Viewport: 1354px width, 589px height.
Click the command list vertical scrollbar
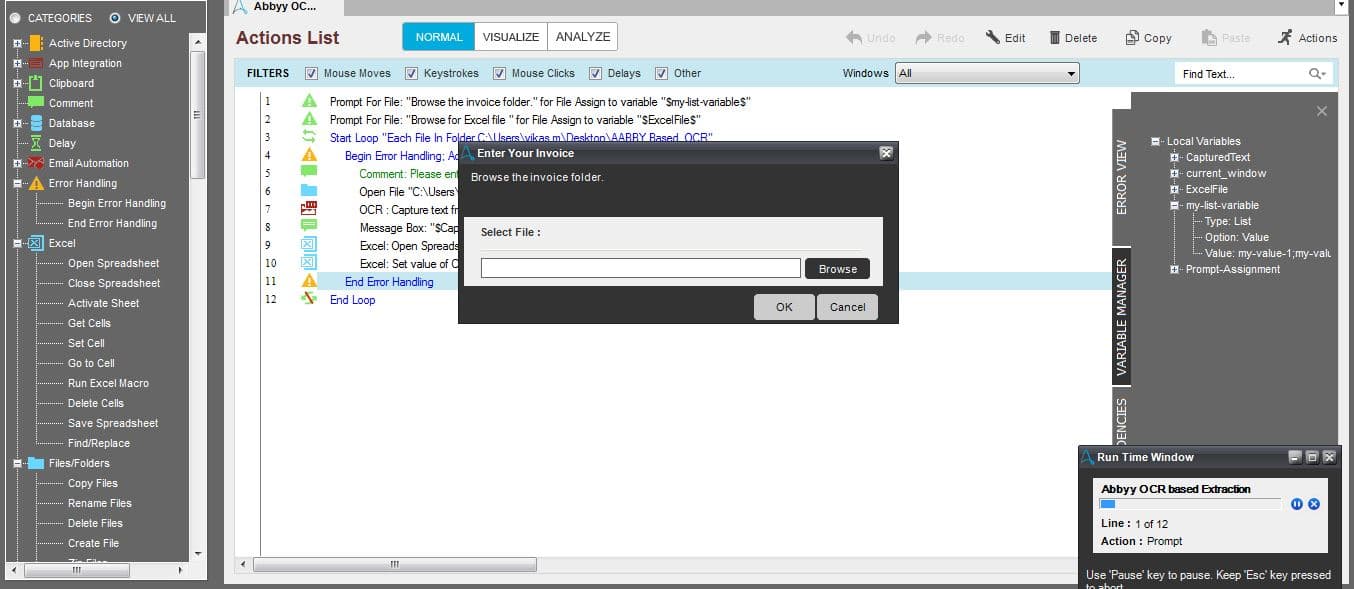(197, 114)
